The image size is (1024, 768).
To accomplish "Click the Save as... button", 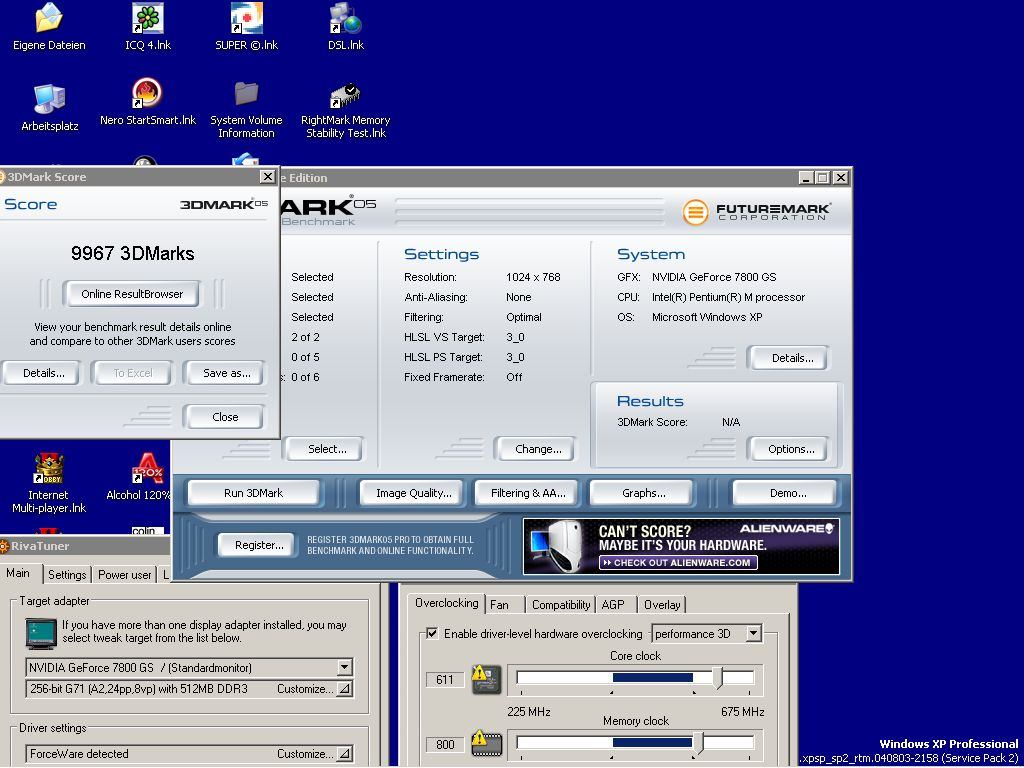I will coord(227,373).
